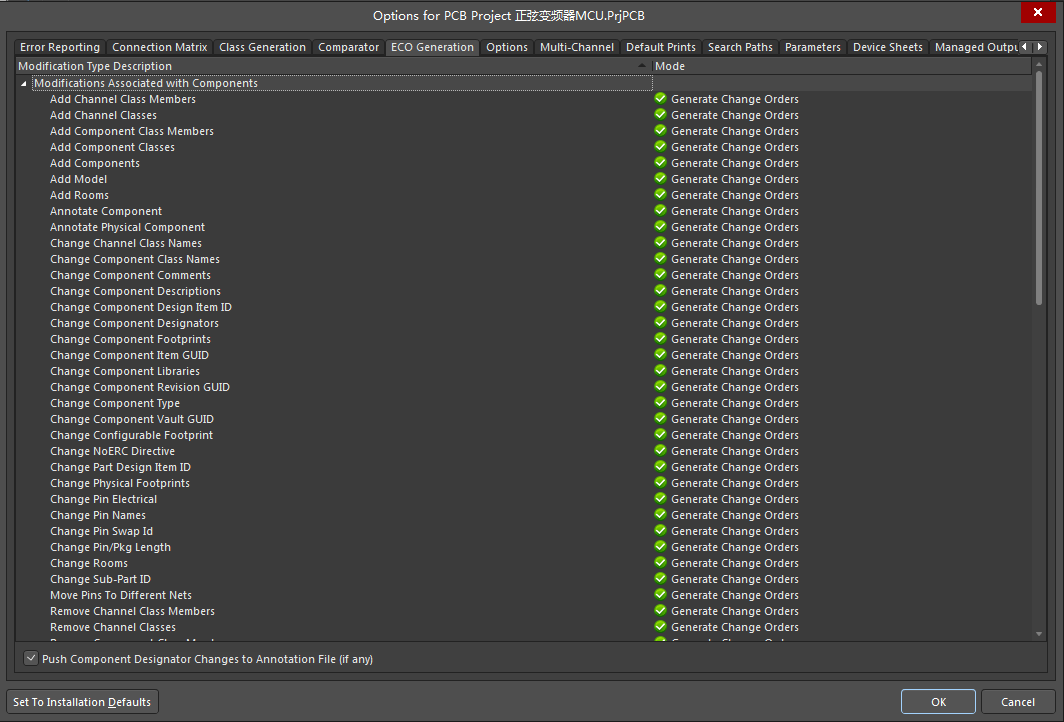Switch to the Error Reporting tab

[59, 47]
